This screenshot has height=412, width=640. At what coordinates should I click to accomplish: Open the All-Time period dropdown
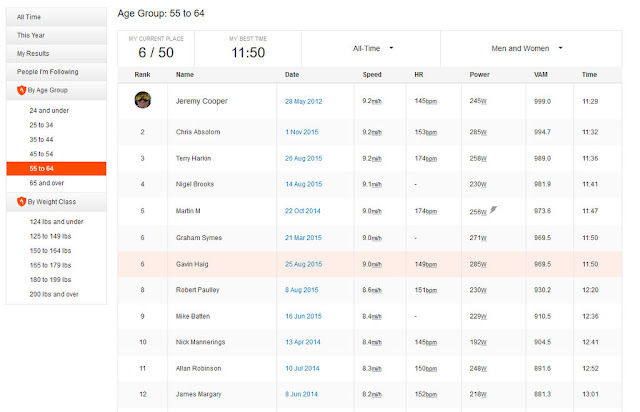374,47
